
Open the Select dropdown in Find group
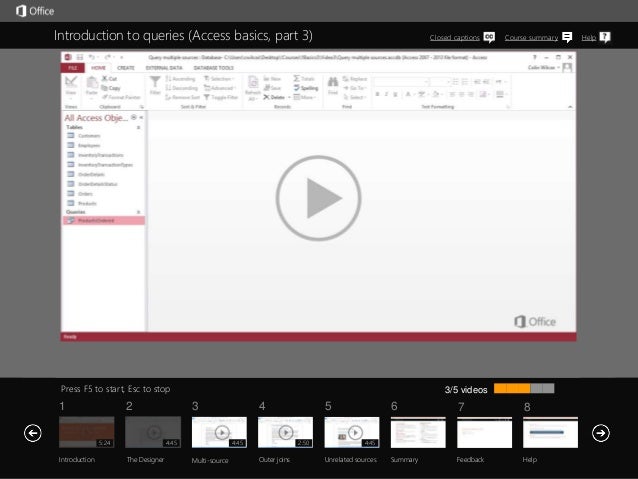coord(354,97)
